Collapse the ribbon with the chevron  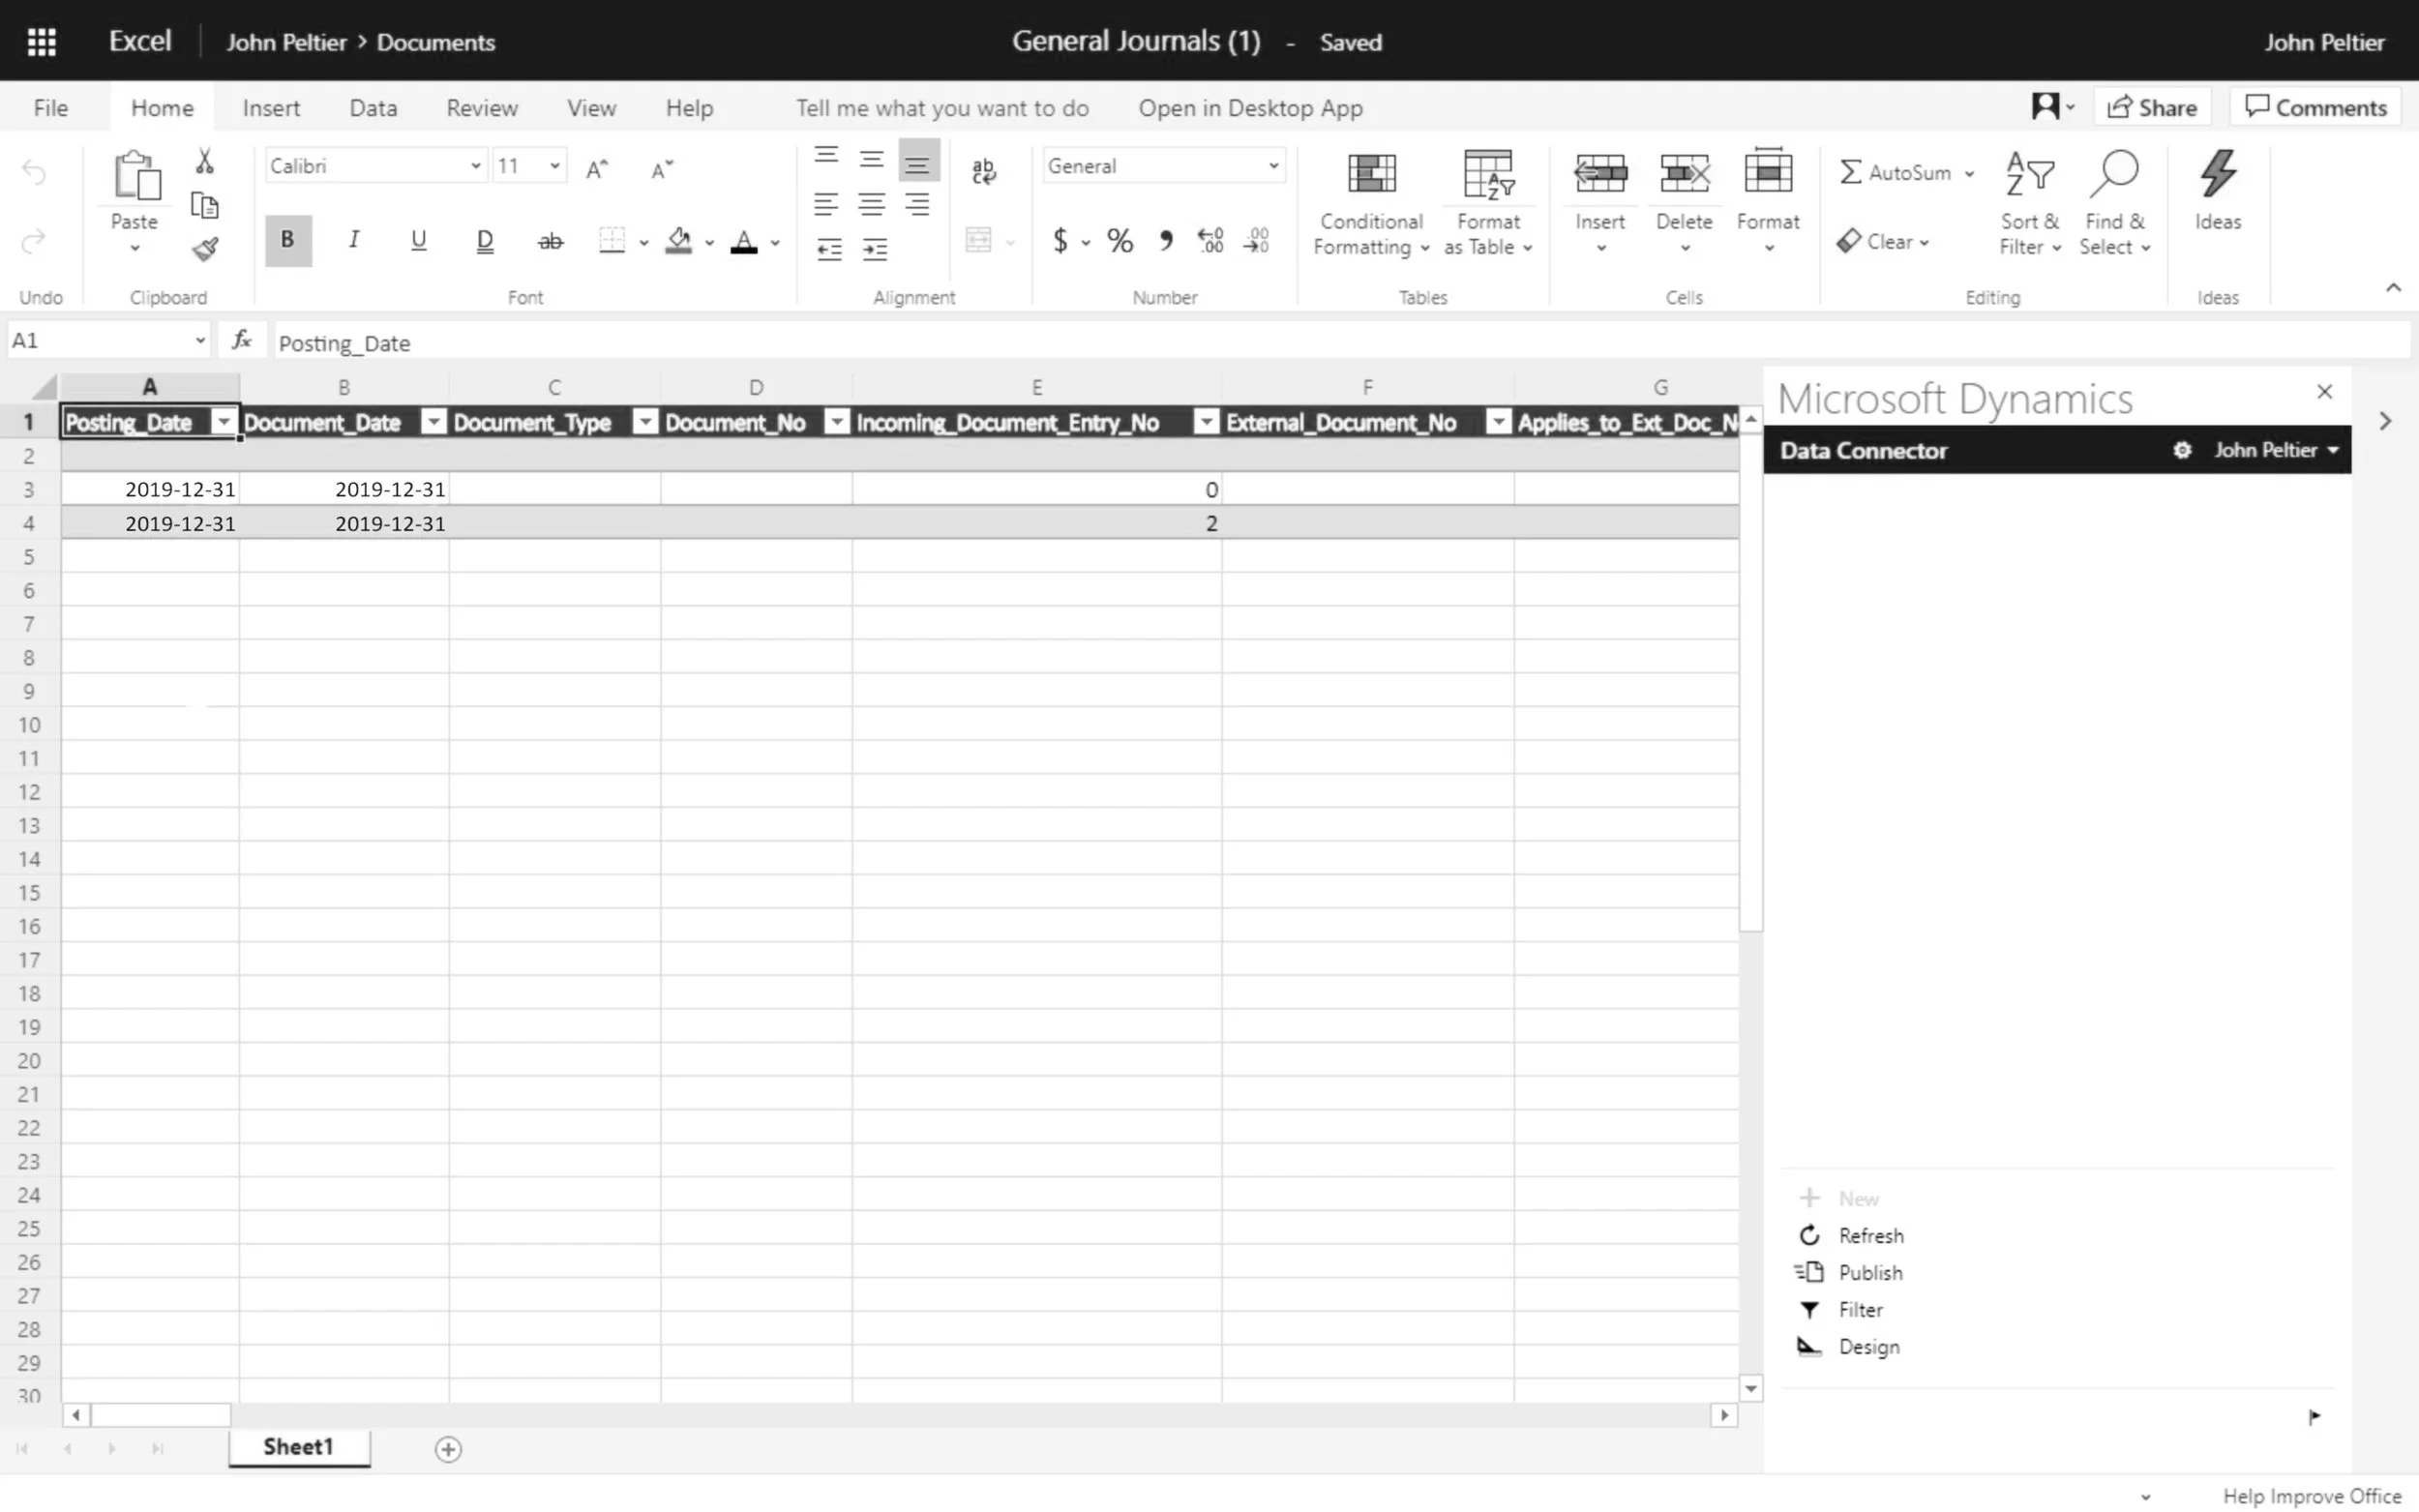tap(2393, 288)
